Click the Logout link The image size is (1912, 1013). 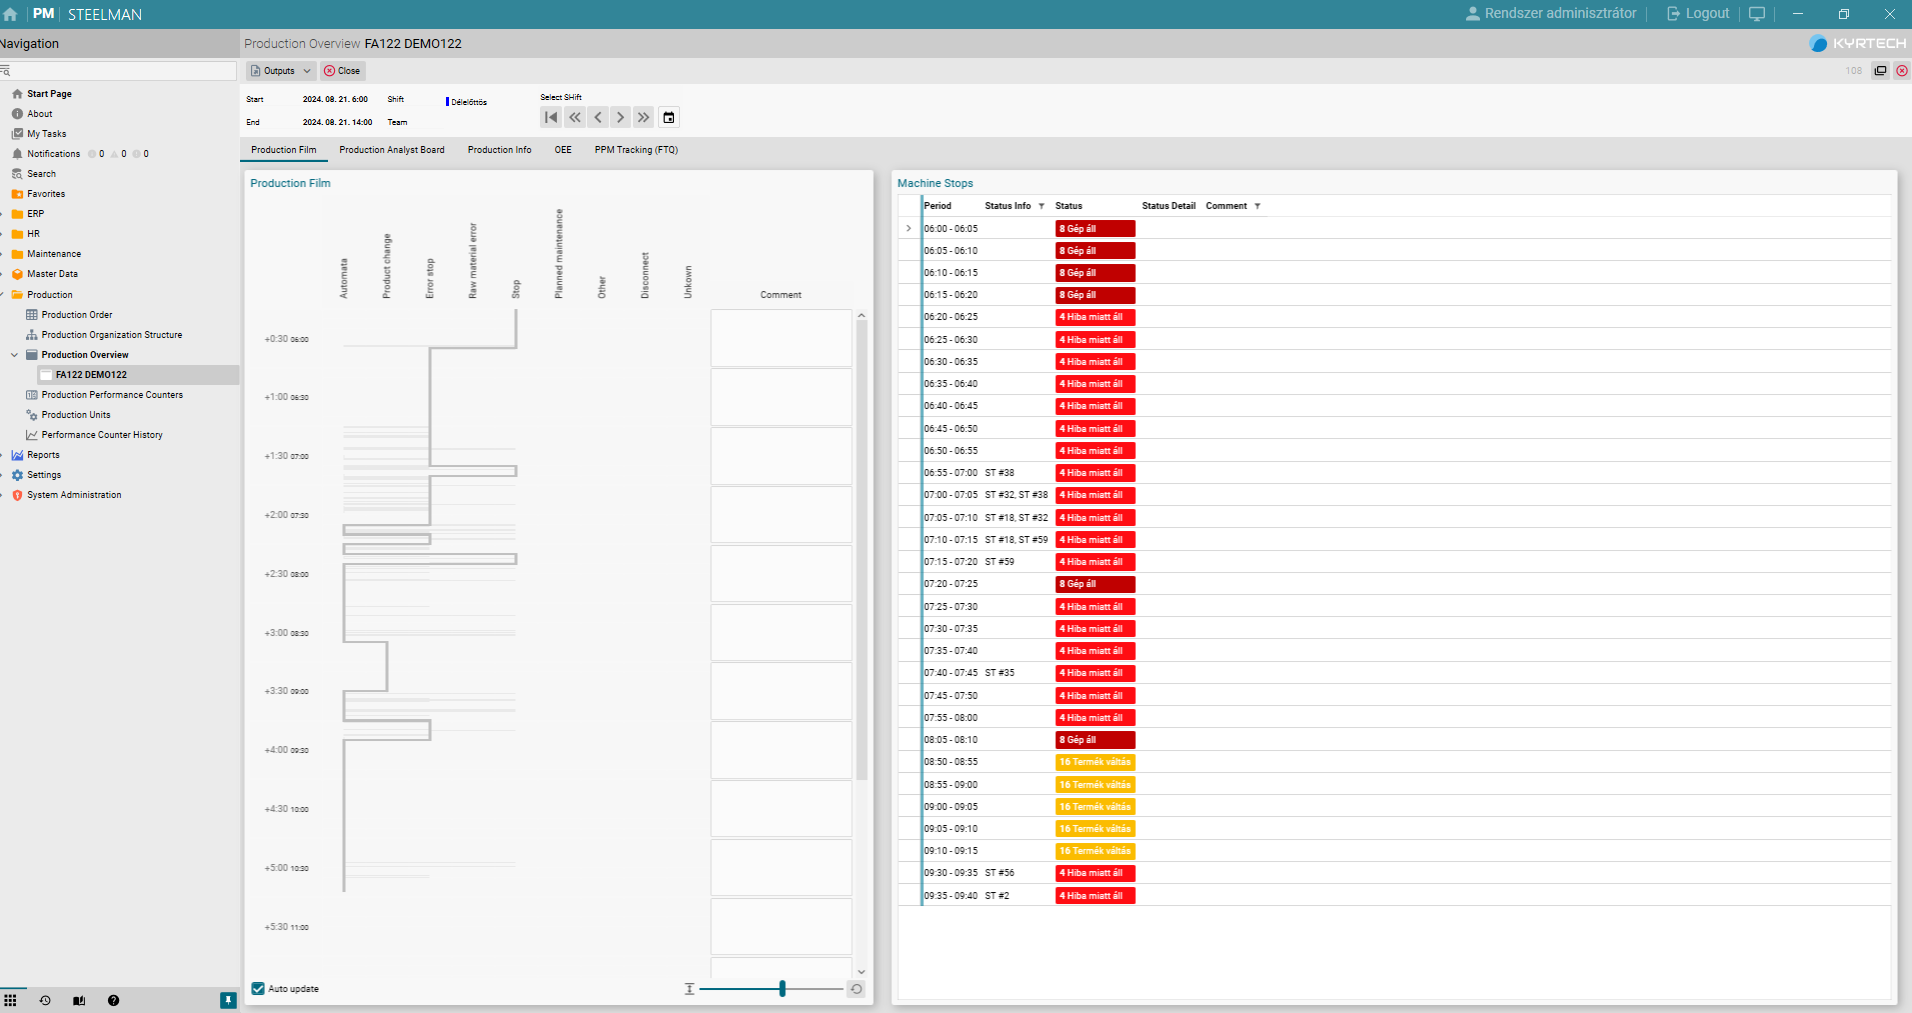(1697, 14)
